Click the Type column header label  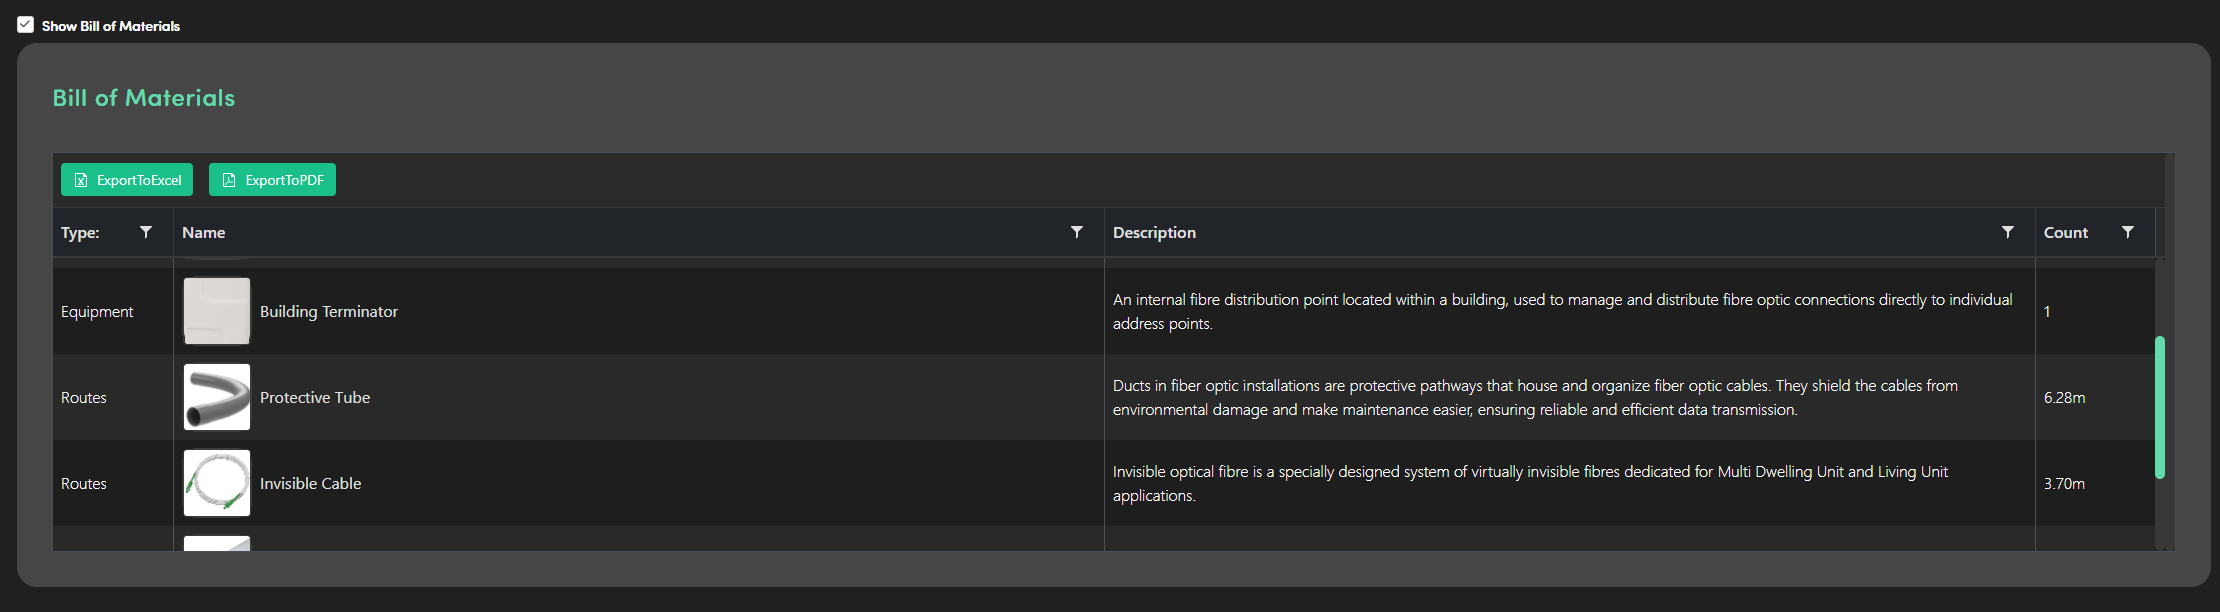80,232
